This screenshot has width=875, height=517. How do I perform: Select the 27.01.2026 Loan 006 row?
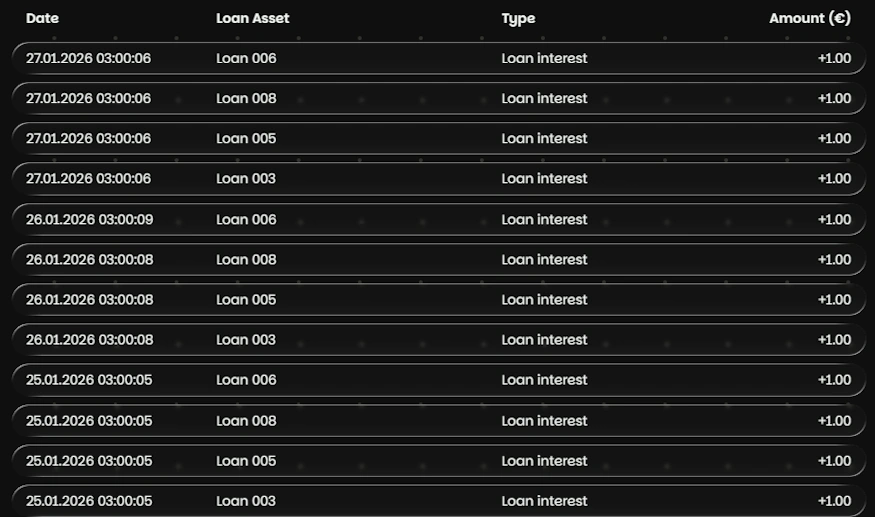pyautogui.click(x=438, y=58)
